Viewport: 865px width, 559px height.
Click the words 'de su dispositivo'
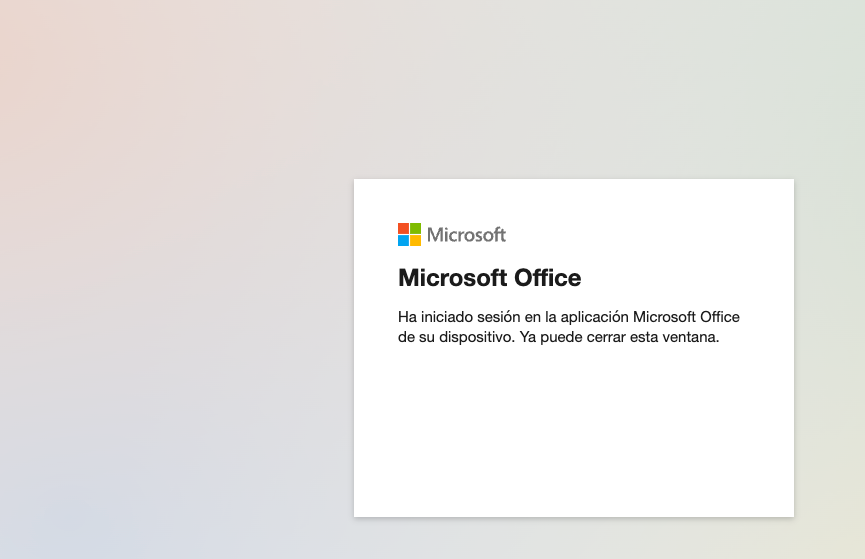[x=454, y=337]
